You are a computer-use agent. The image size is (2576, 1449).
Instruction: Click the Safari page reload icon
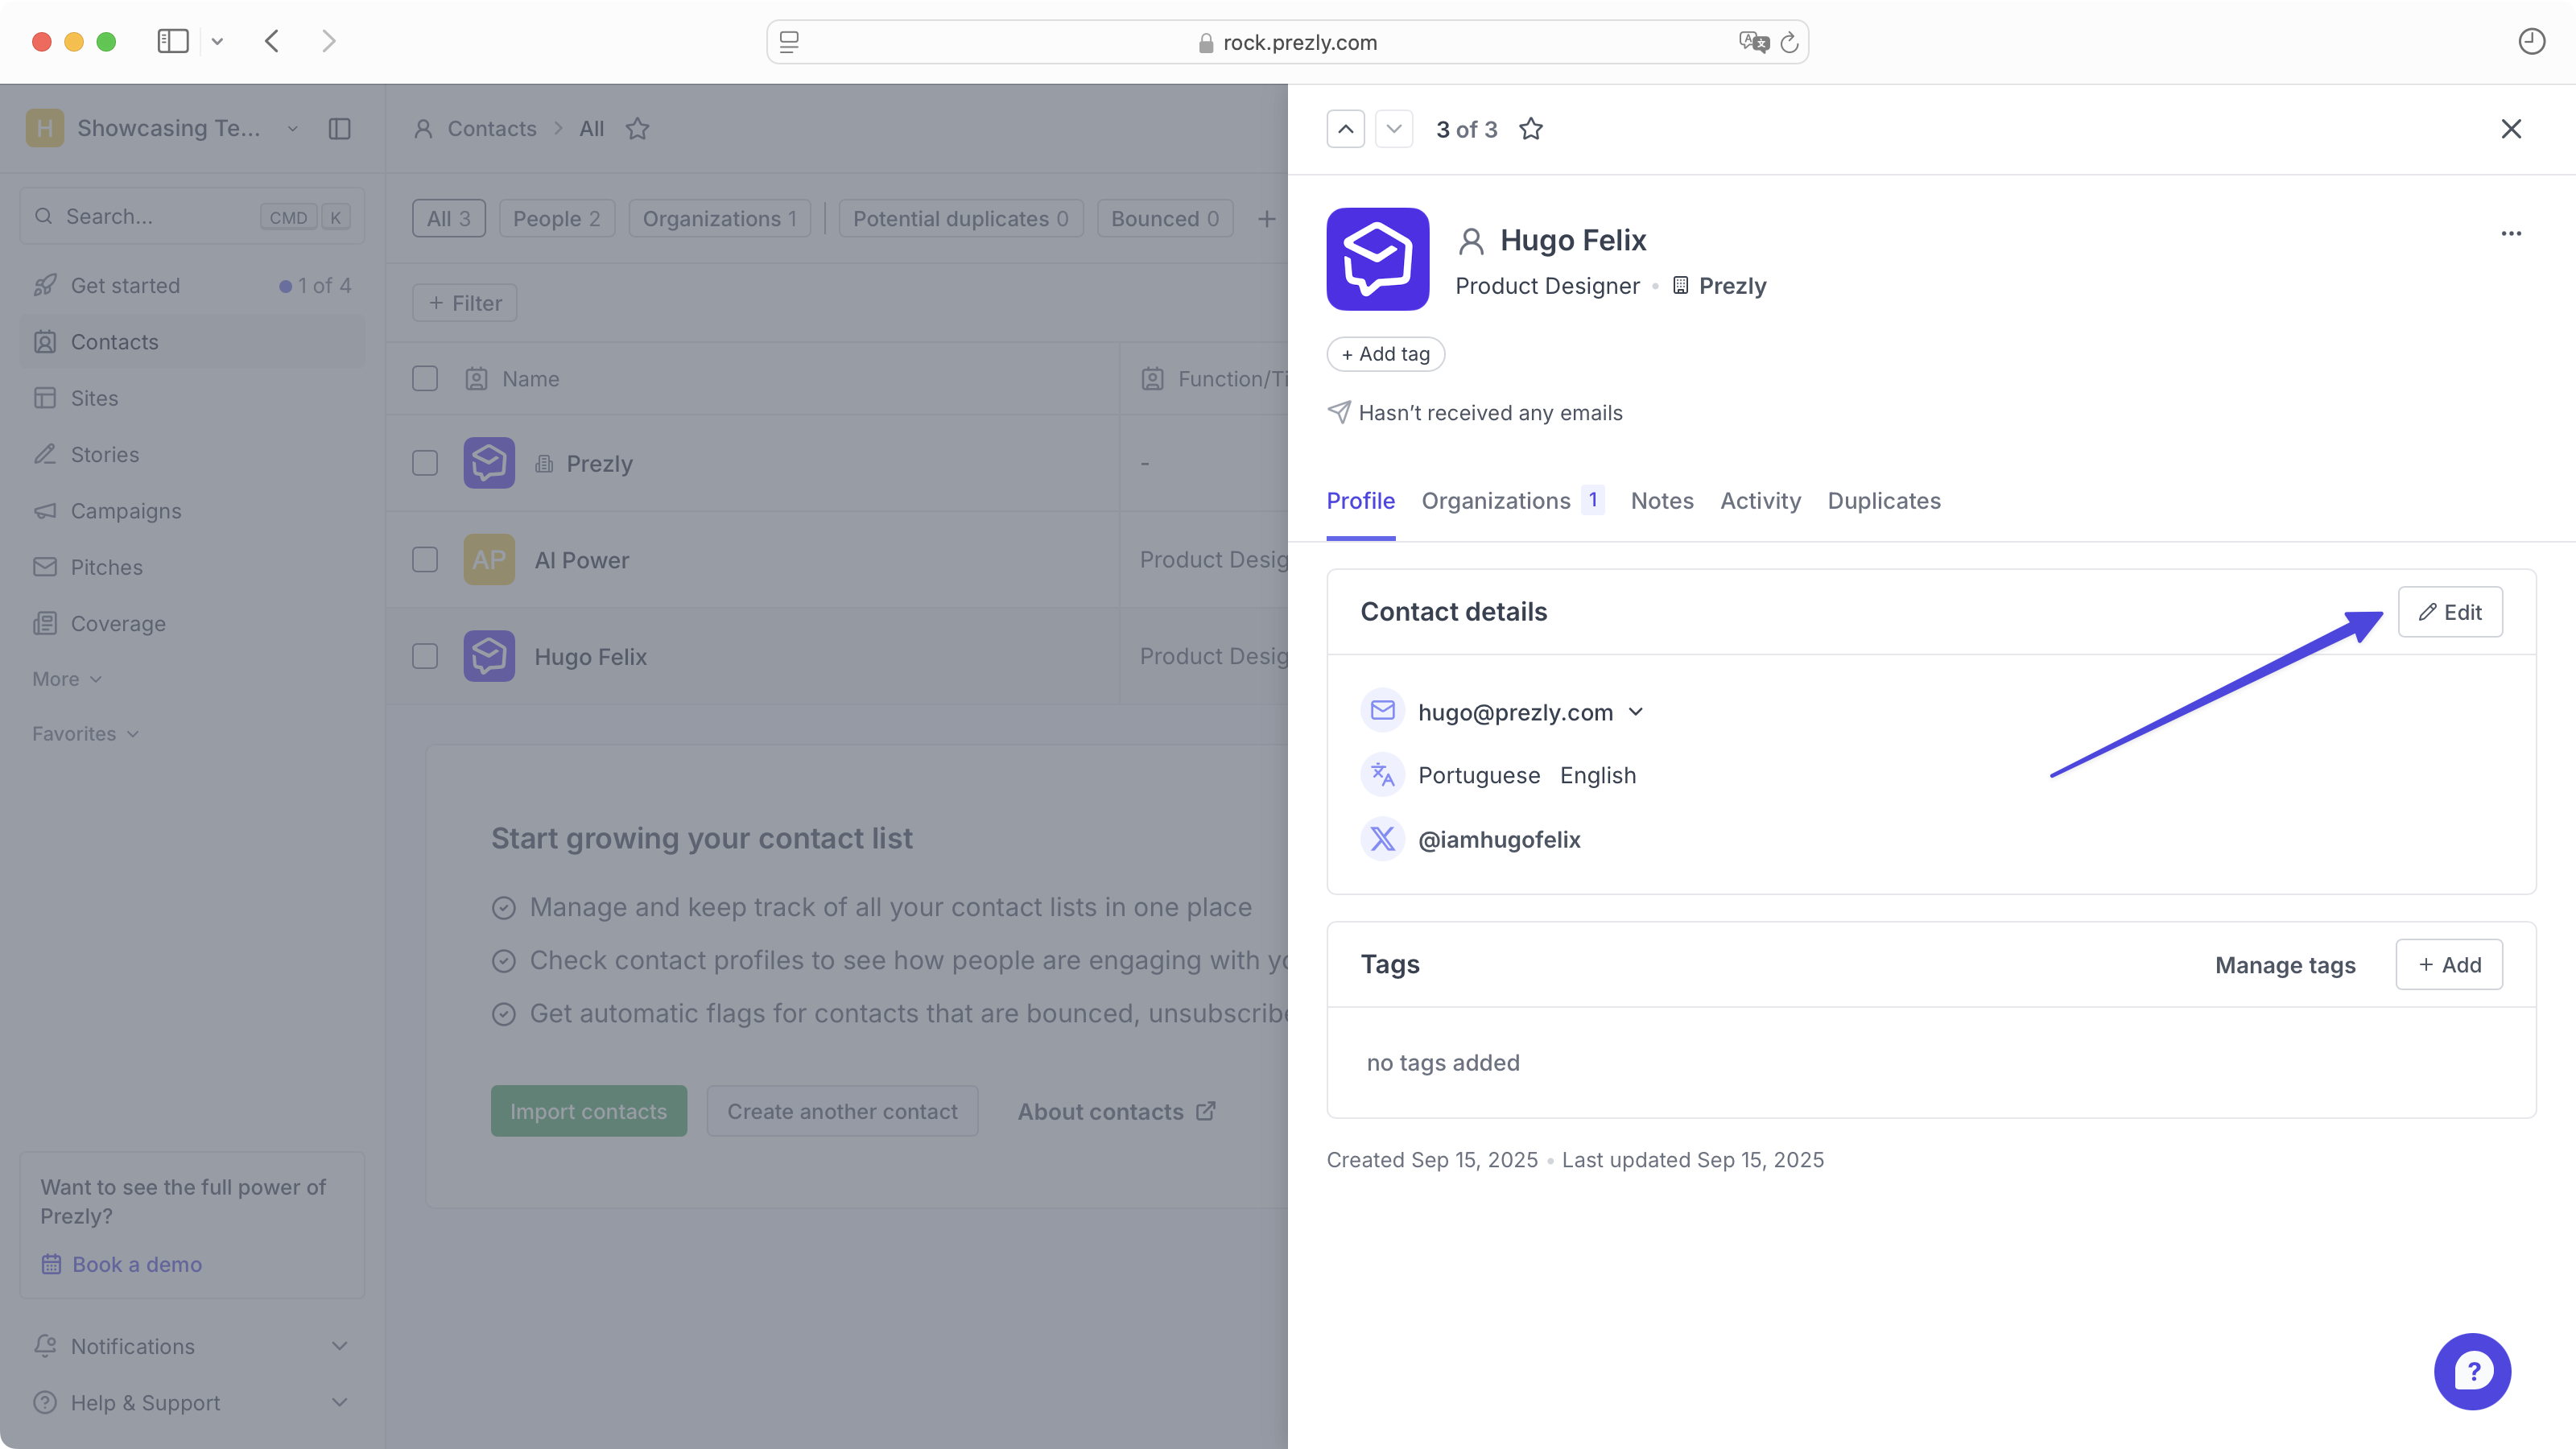[x=1789, y=42]
